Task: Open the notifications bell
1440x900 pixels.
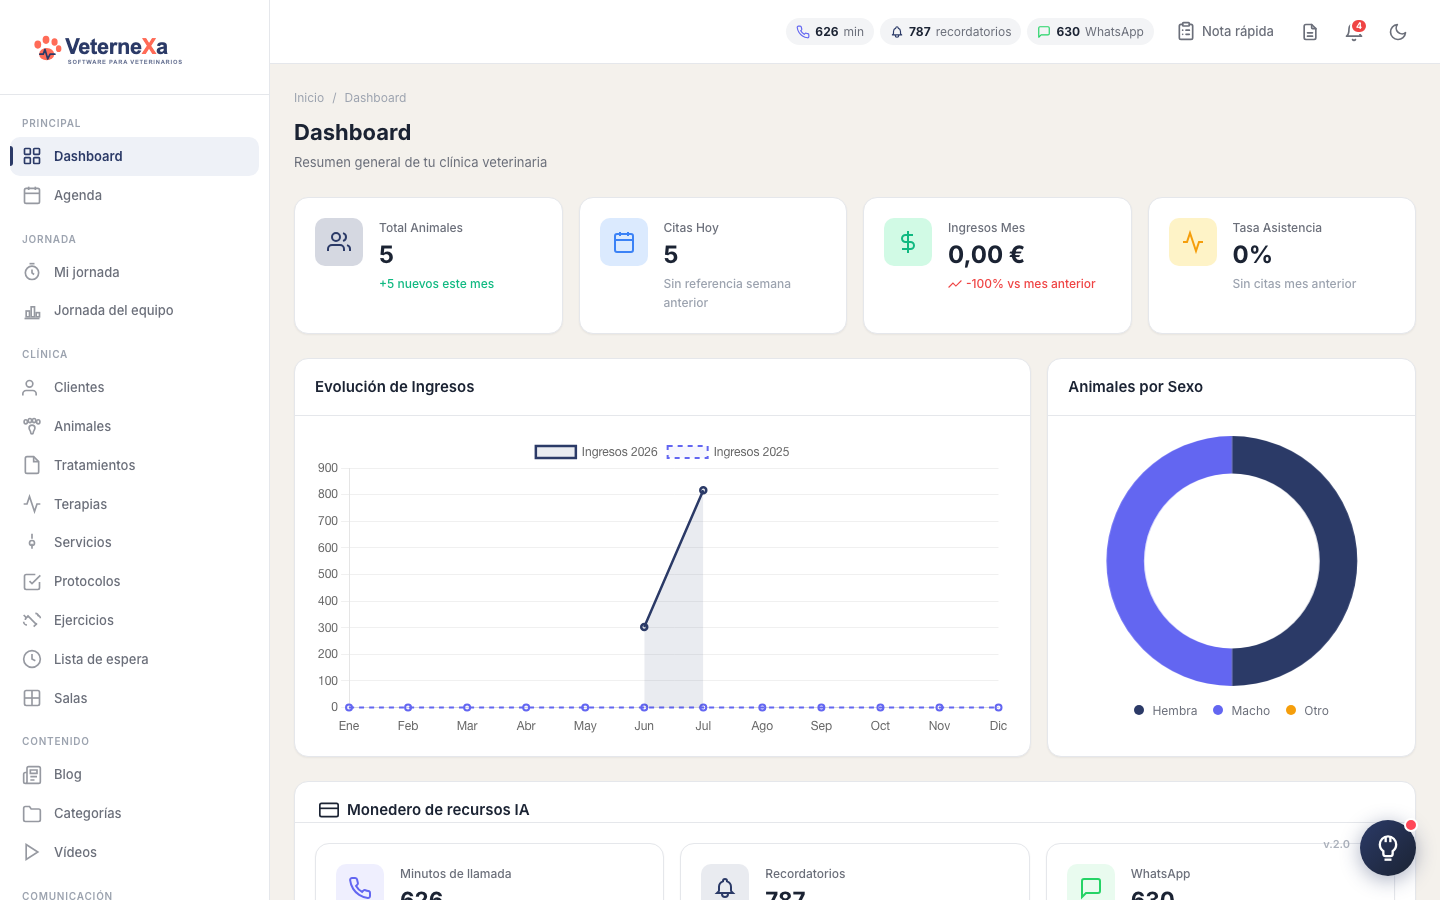Action: [x=1354, y=32]
